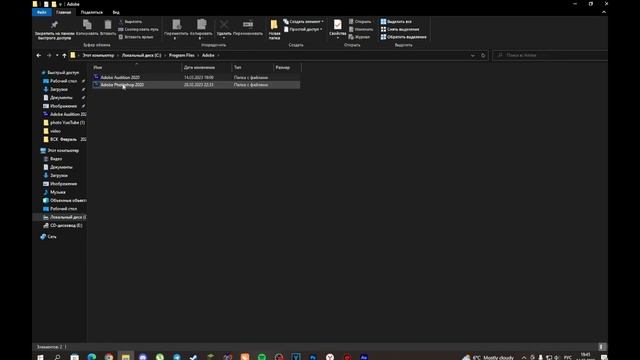Open the Spotify icon on the taskbar
The image size is (640, 360).
[x=262, y=357]
